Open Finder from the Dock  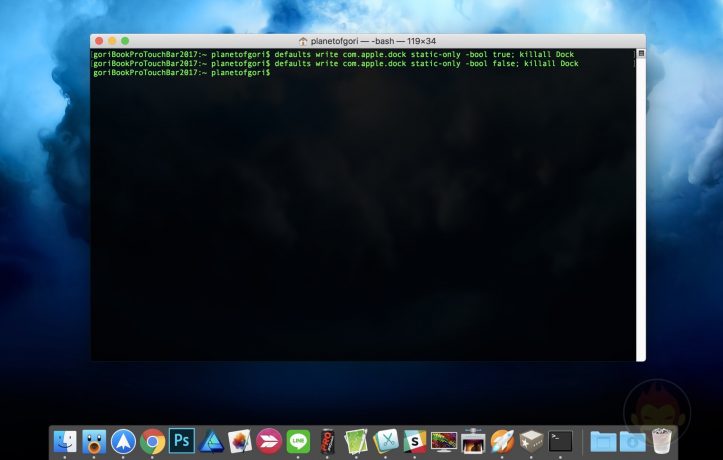click(x=65, y=441)
